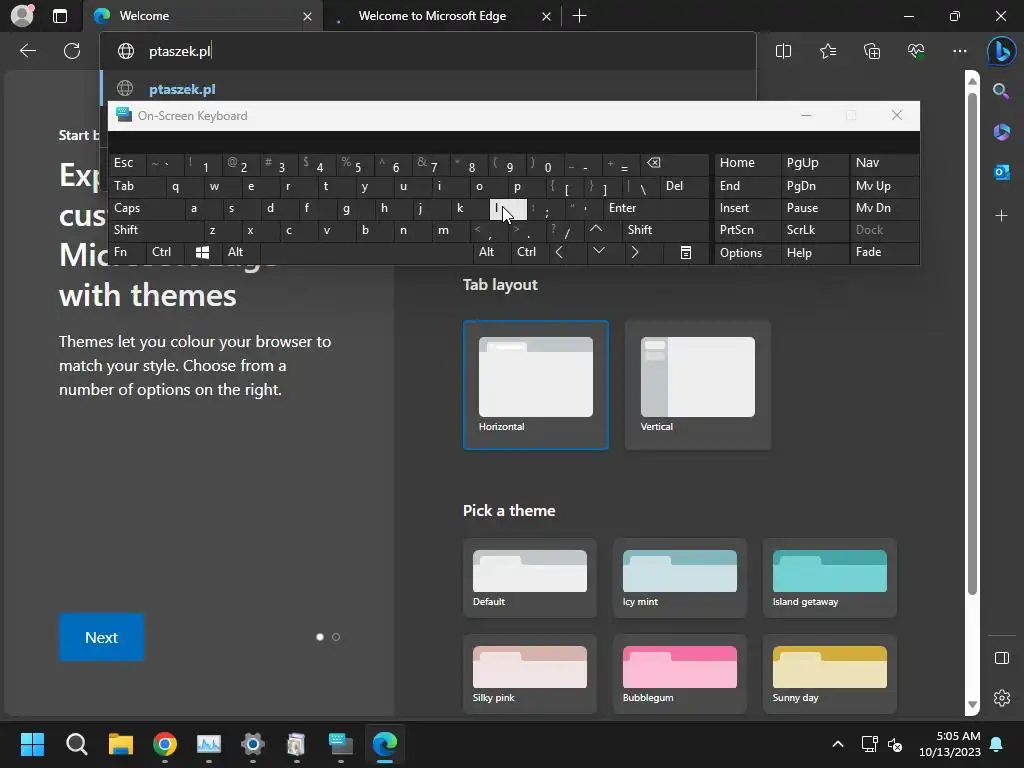Viewport: 1024px width, 768px height.
Task: Go to second onboarding page dot
Action: [336, 637]
